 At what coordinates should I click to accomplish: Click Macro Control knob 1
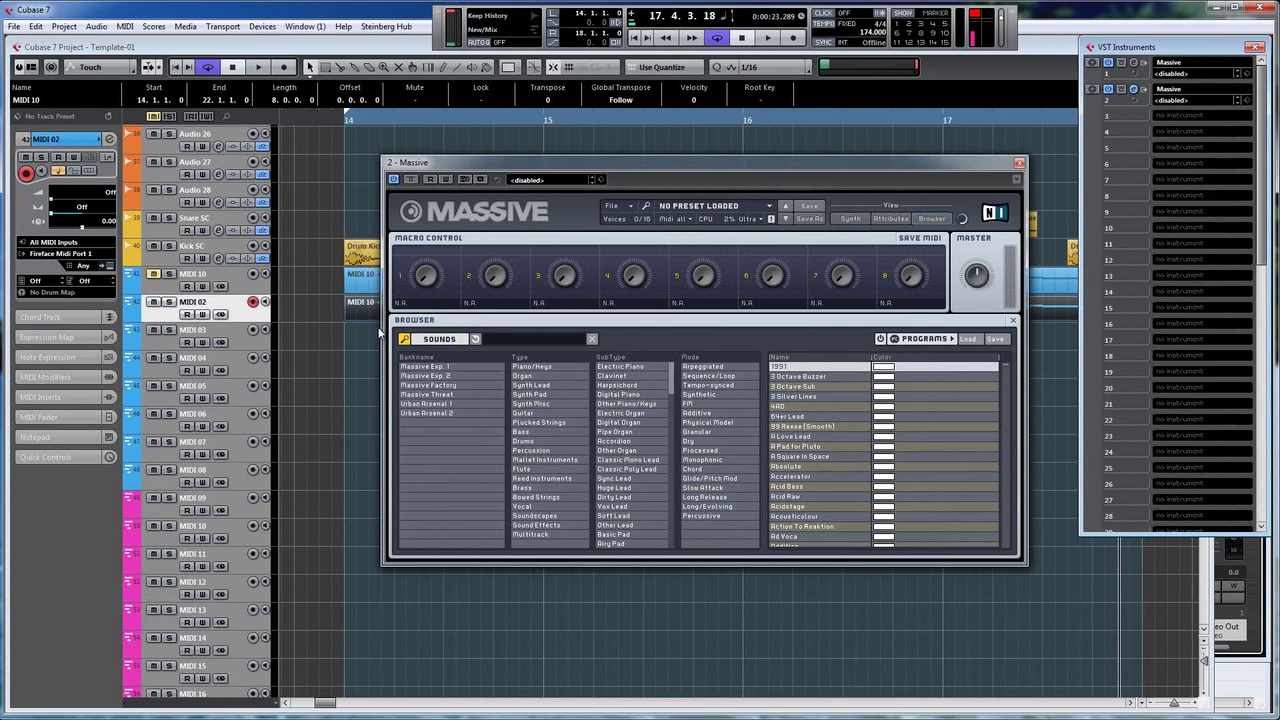tap(426, 275)
